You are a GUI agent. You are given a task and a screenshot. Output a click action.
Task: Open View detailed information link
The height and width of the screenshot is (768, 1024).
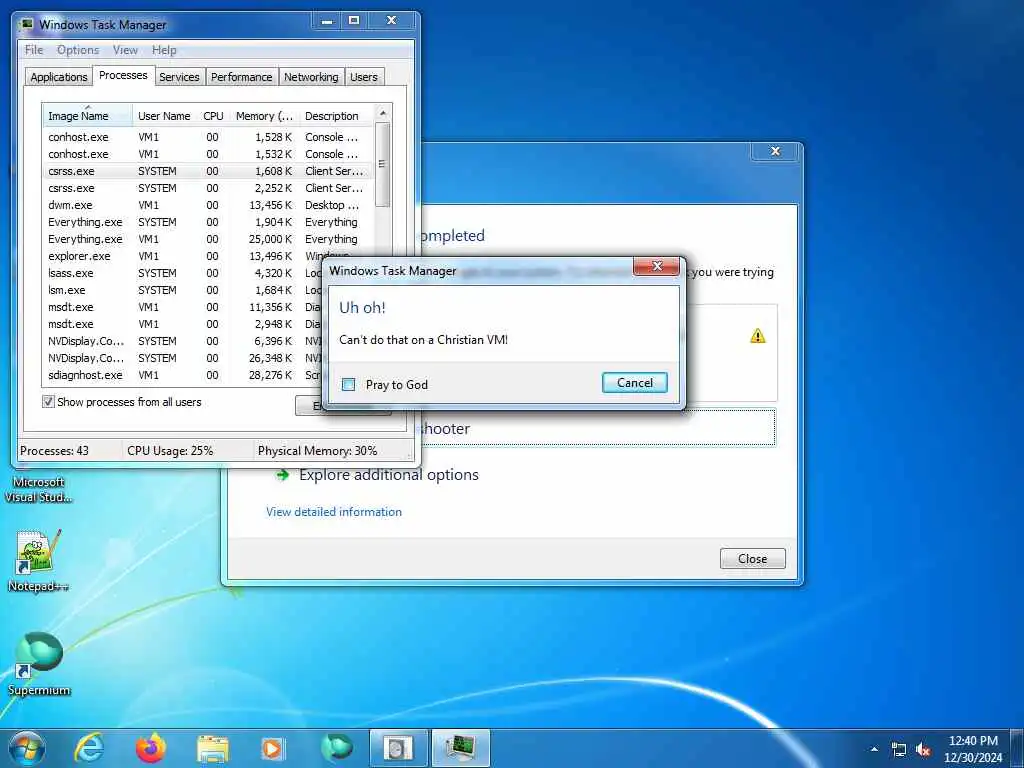tap(334, 511)
